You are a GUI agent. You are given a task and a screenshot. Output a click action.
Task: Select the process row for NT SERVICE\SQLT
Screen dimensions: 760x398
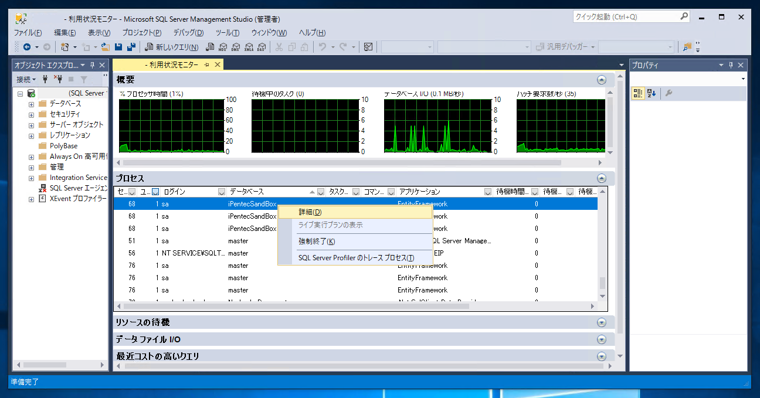pos(355,253)
